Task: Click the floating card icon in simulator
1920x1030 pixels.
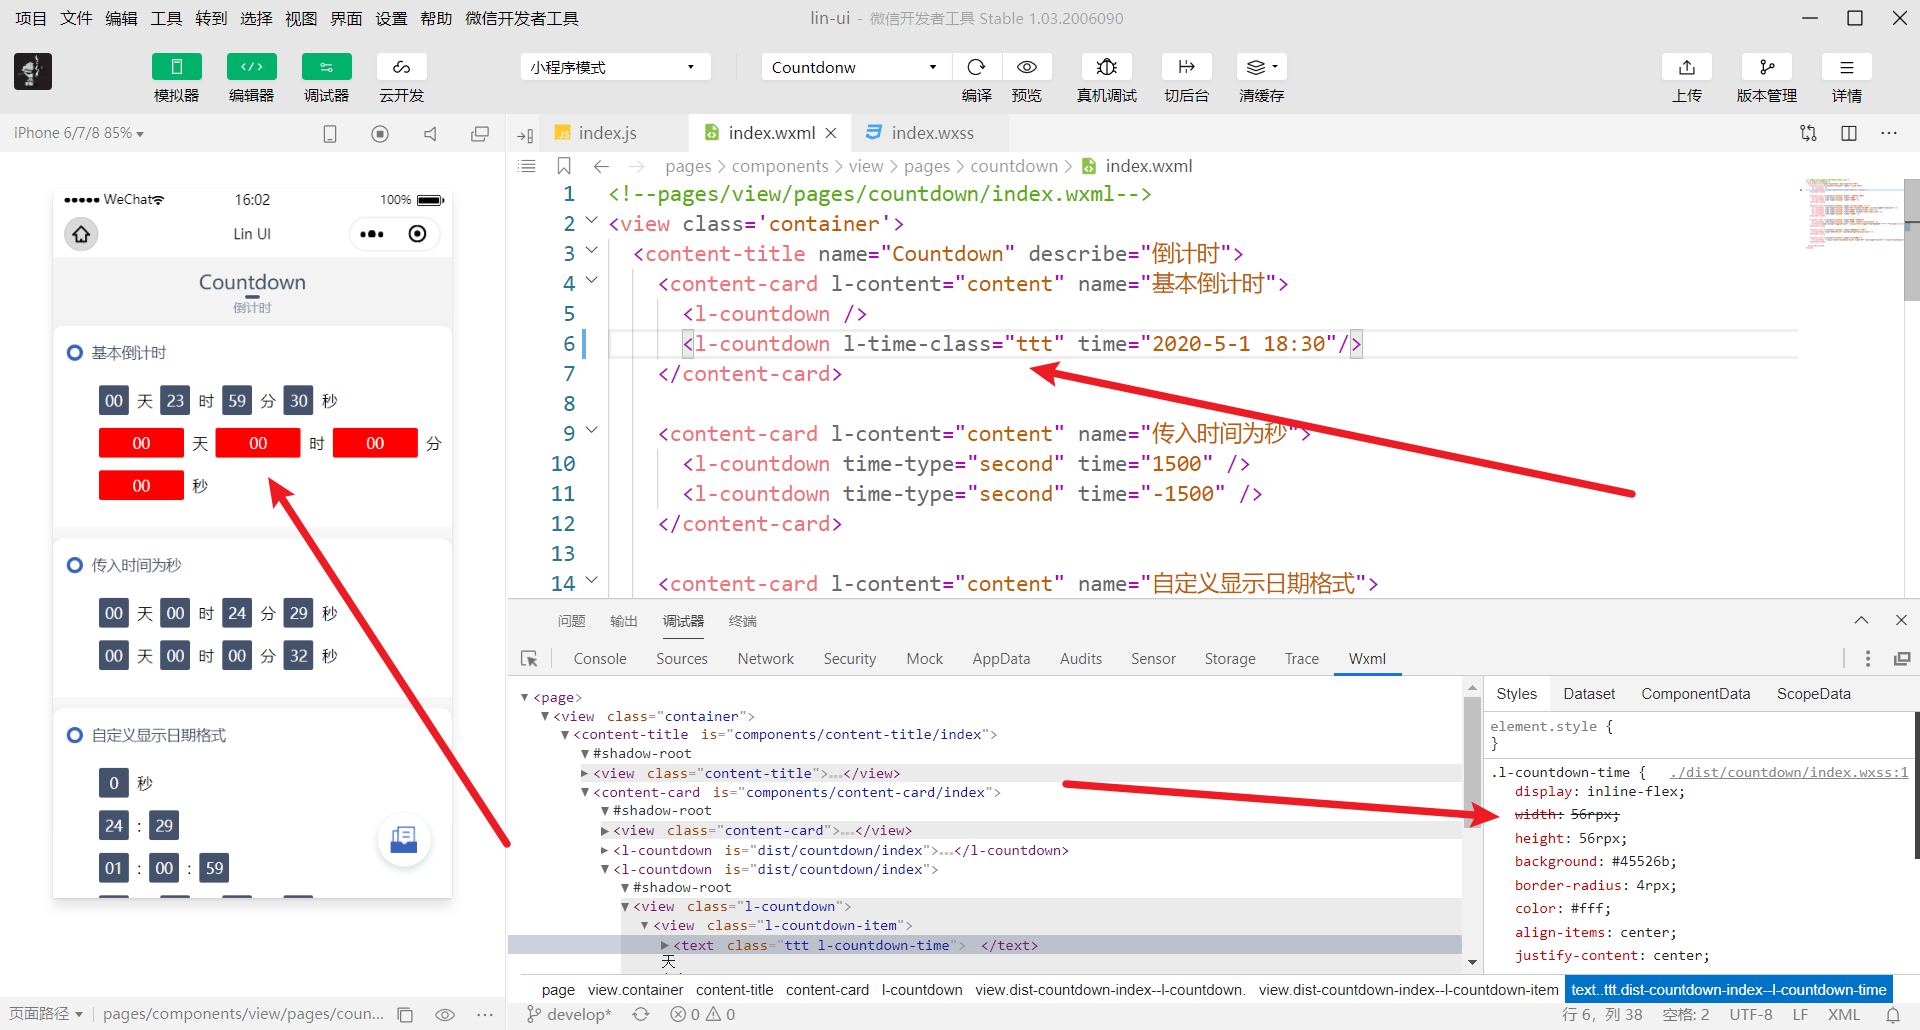Action: coord(404,839)
